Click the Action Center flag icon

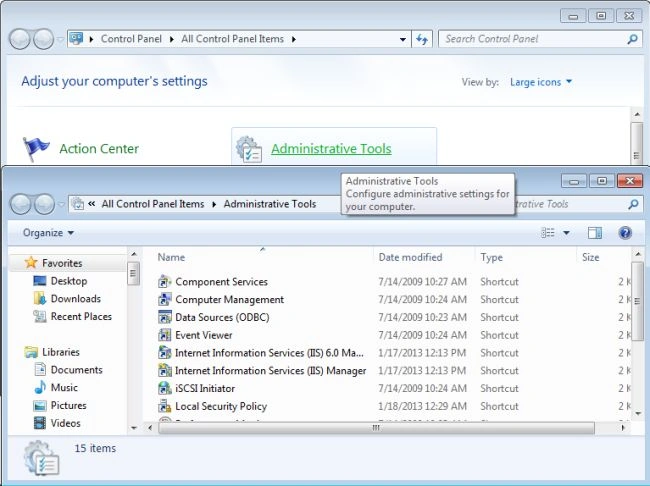(36, 149)
